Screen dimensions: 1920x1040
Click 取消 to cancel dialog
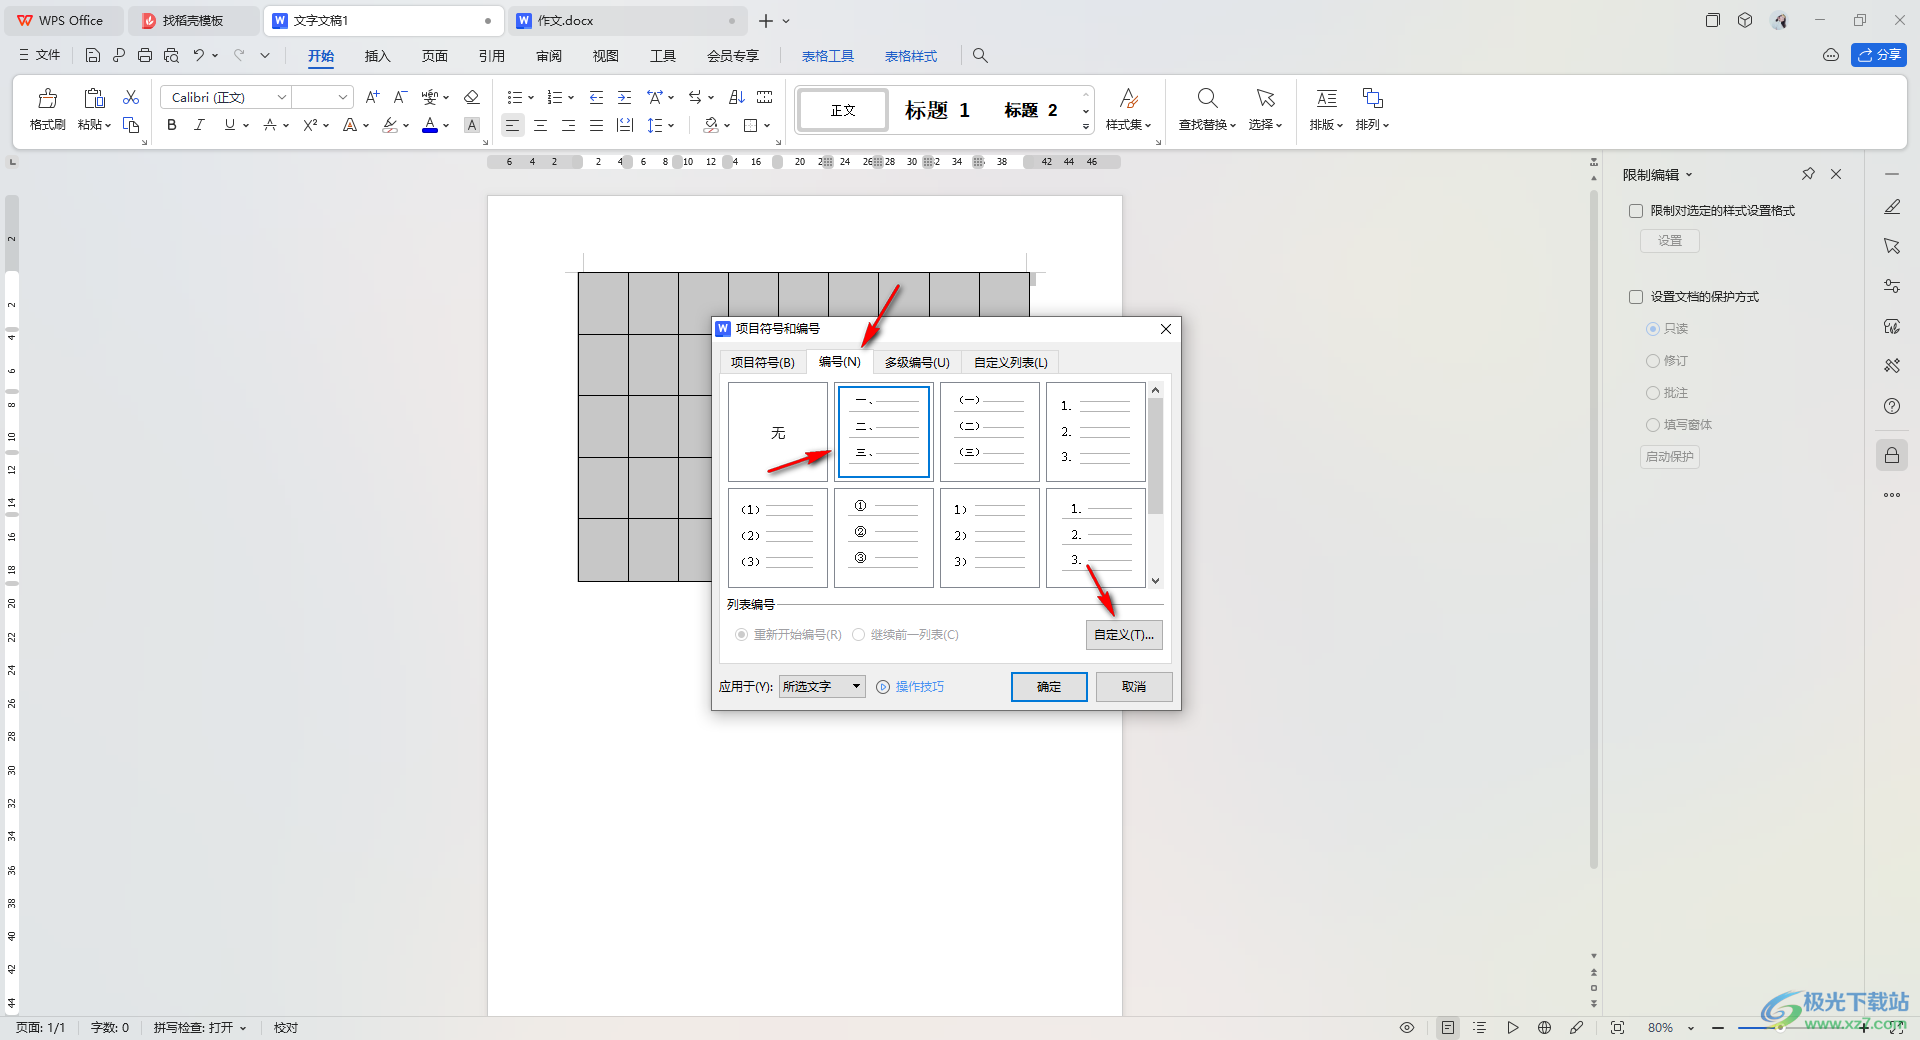1134,687
